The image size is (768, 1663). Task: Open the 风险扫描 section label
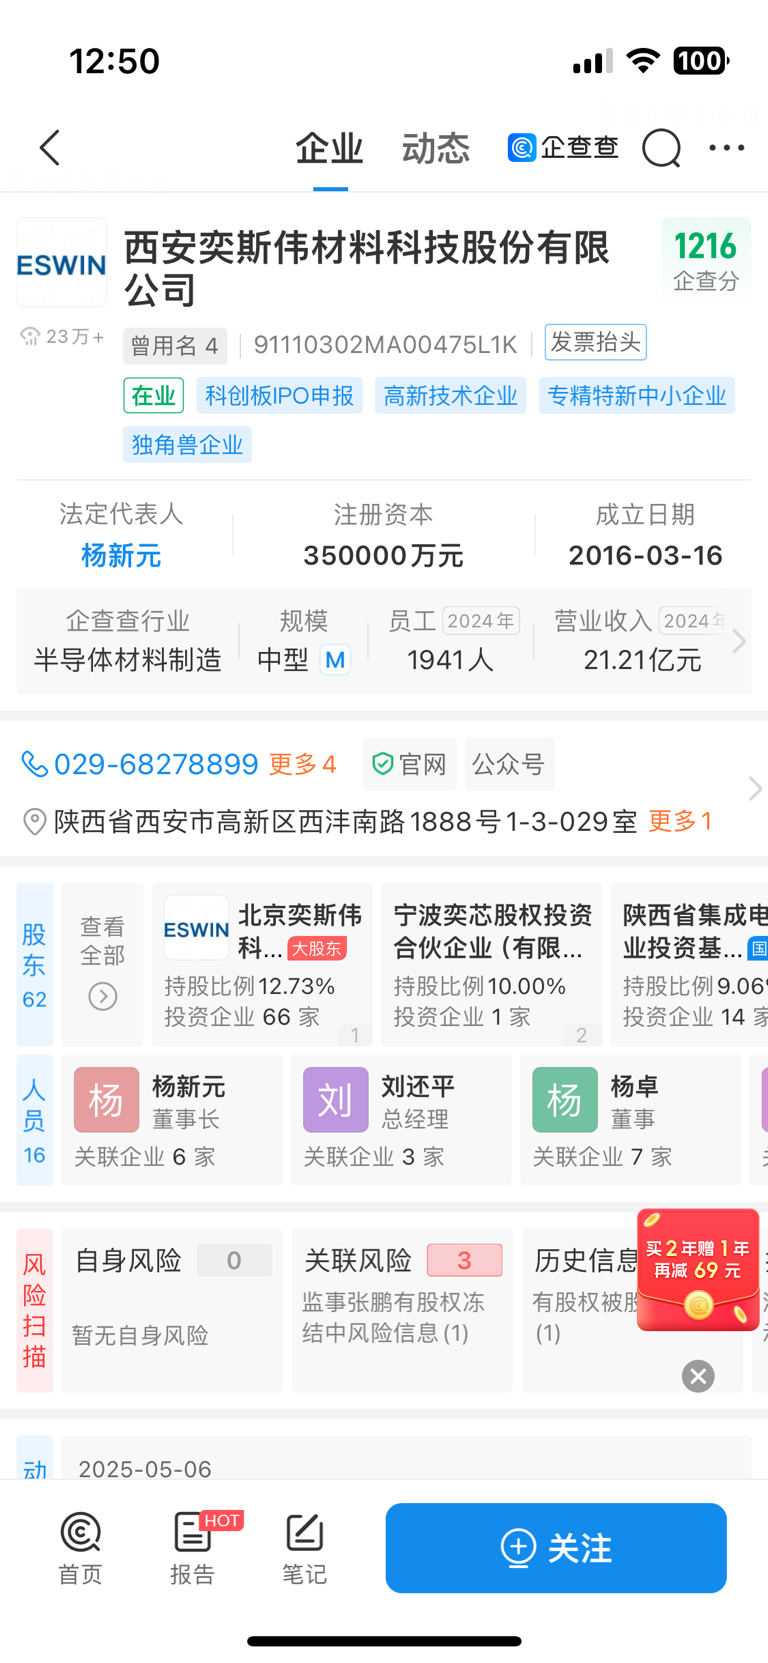pos(35,1310)
